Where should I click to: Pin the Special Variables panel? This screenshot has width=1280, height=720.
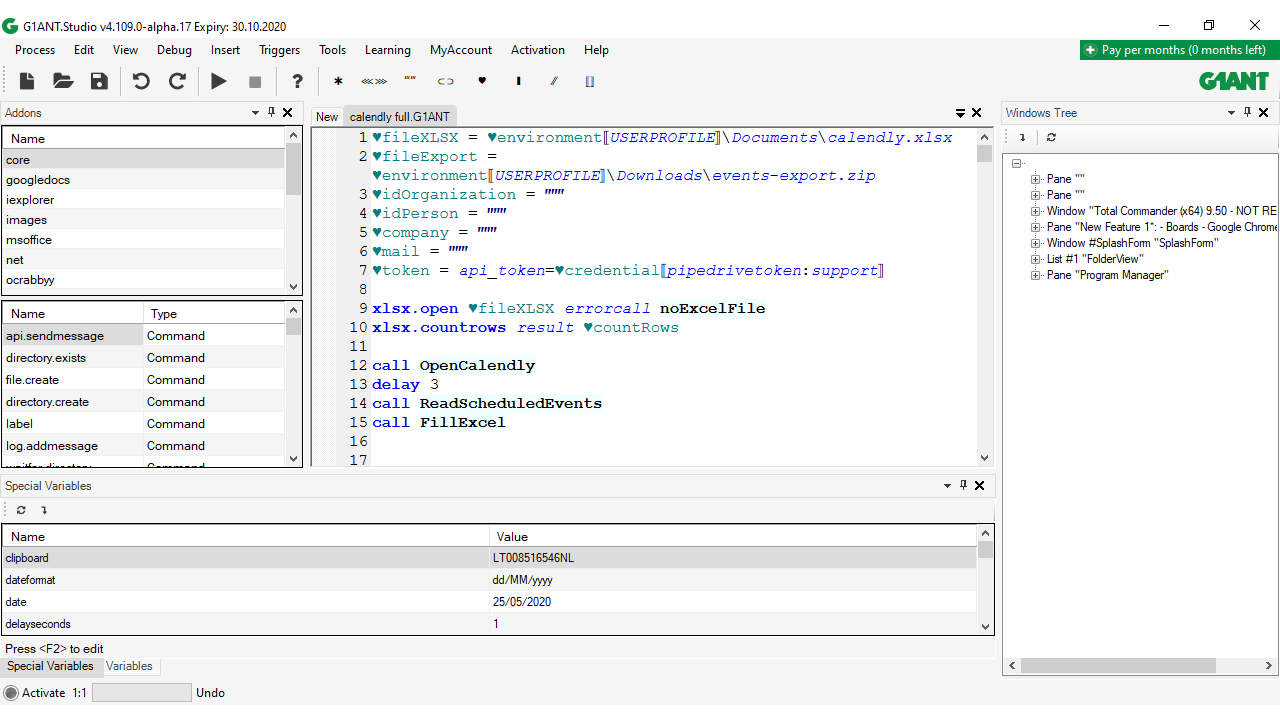[x=963, y=485]
